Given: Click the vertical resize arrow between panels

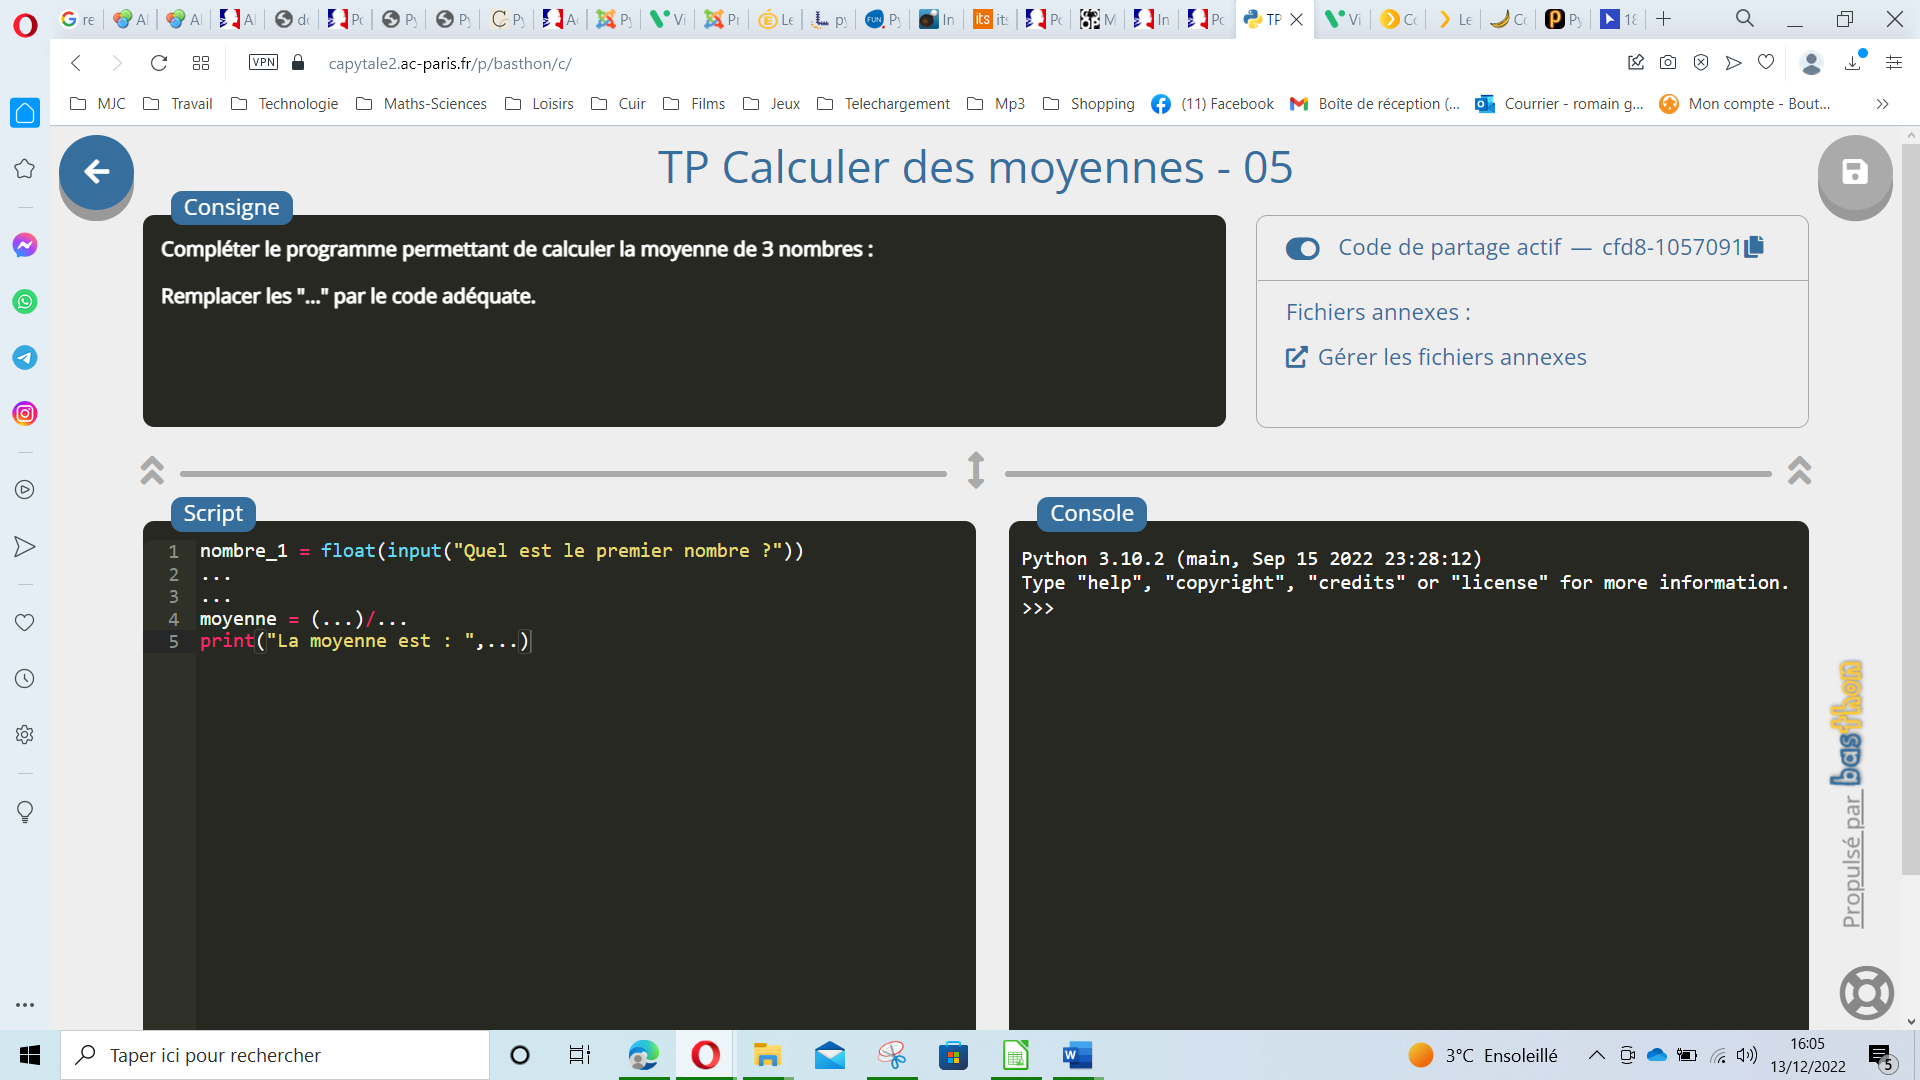Looking at the screenshot, I should pos(976,470).
